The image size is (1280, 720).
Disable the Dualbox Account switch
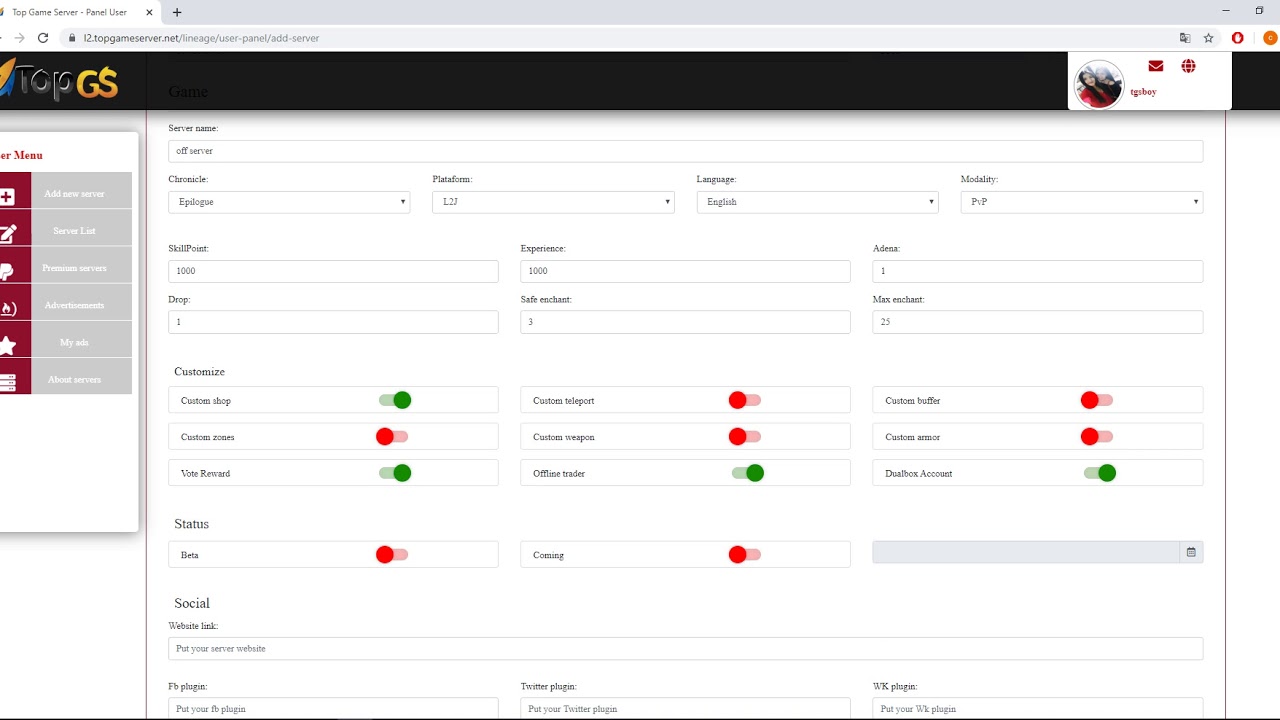(1099, 473)
